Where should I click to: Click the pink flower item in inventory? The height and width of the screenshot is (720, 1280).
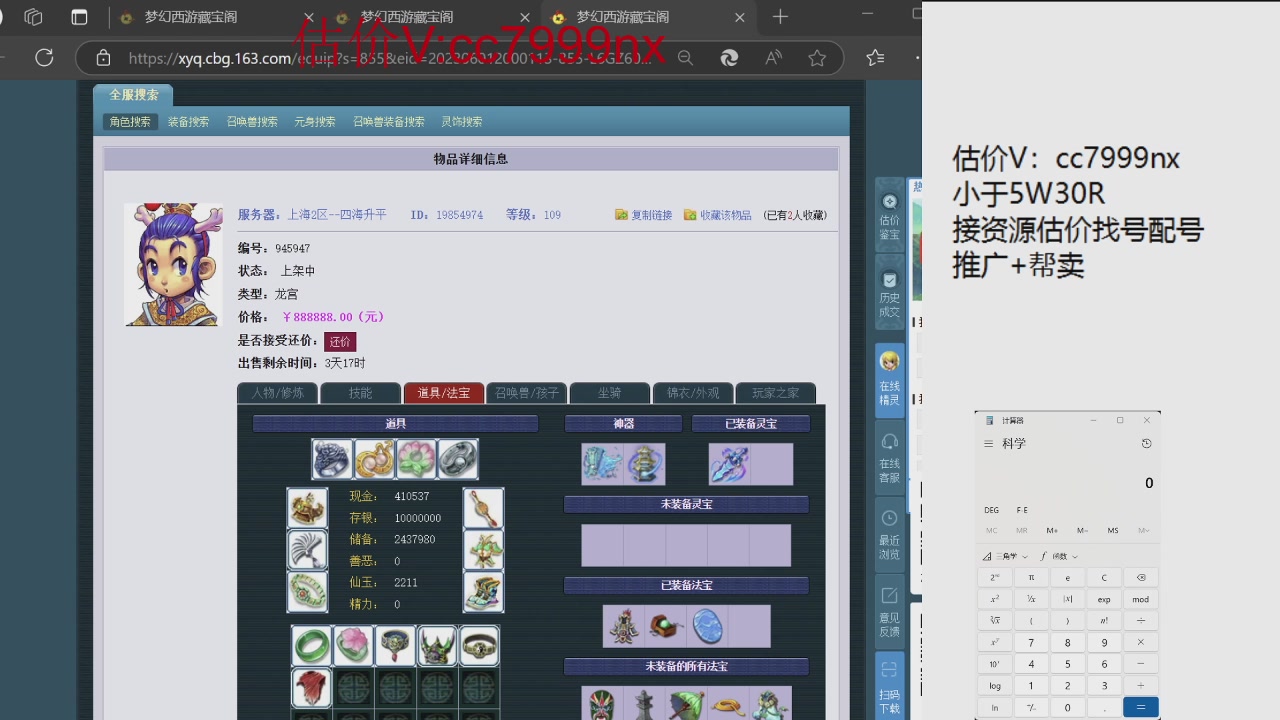tap(353, 646)
